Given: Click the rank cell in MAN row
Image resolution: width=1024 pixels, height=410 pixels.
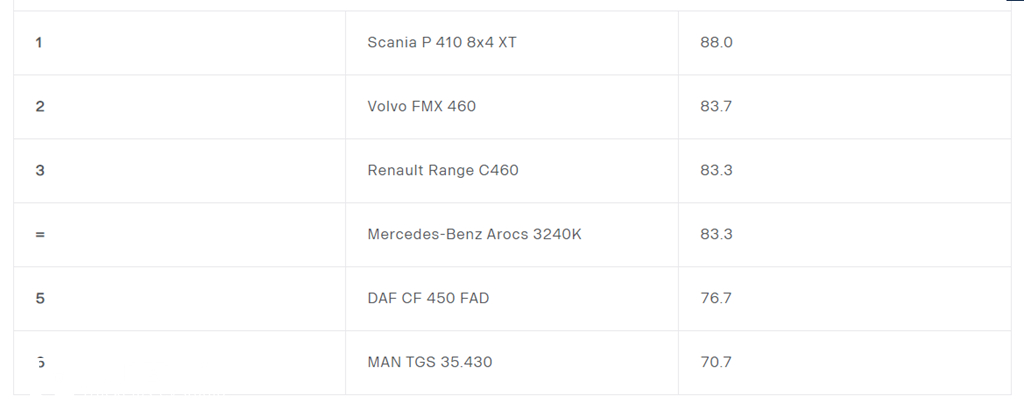Looking at the screenshot, I should [x=40, y=362].
